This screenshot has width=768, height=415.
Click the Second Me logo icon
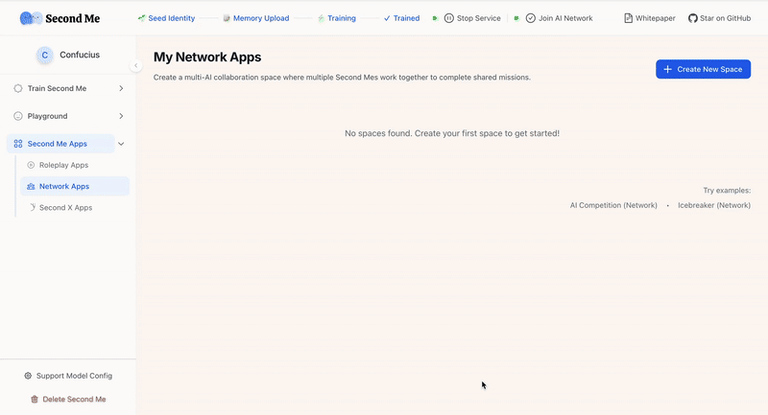(x=31, y=18)
